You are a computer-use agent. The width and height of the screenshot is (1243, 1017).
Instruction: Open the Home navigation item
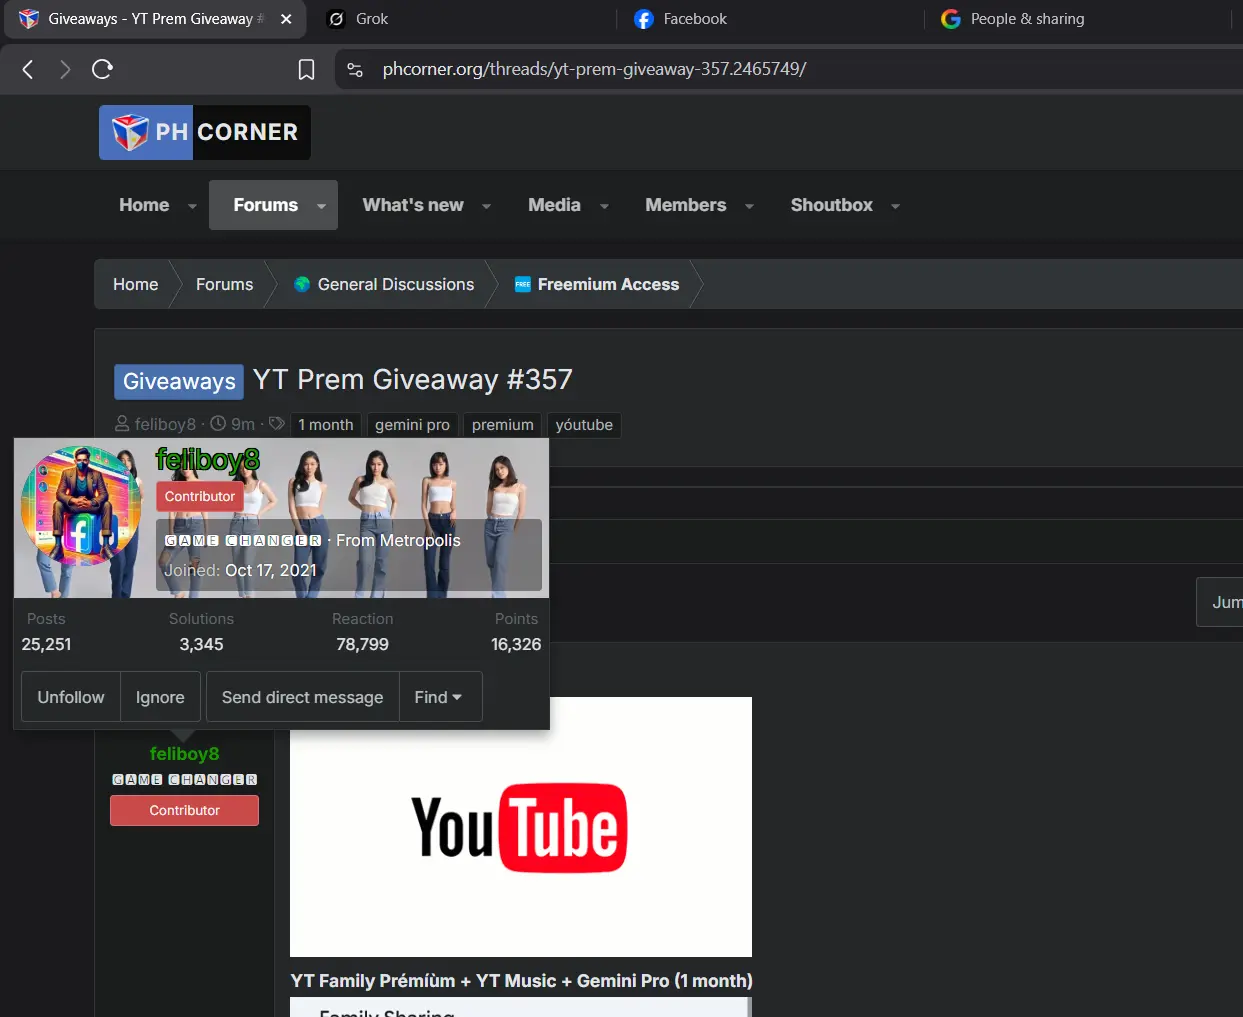144,205
